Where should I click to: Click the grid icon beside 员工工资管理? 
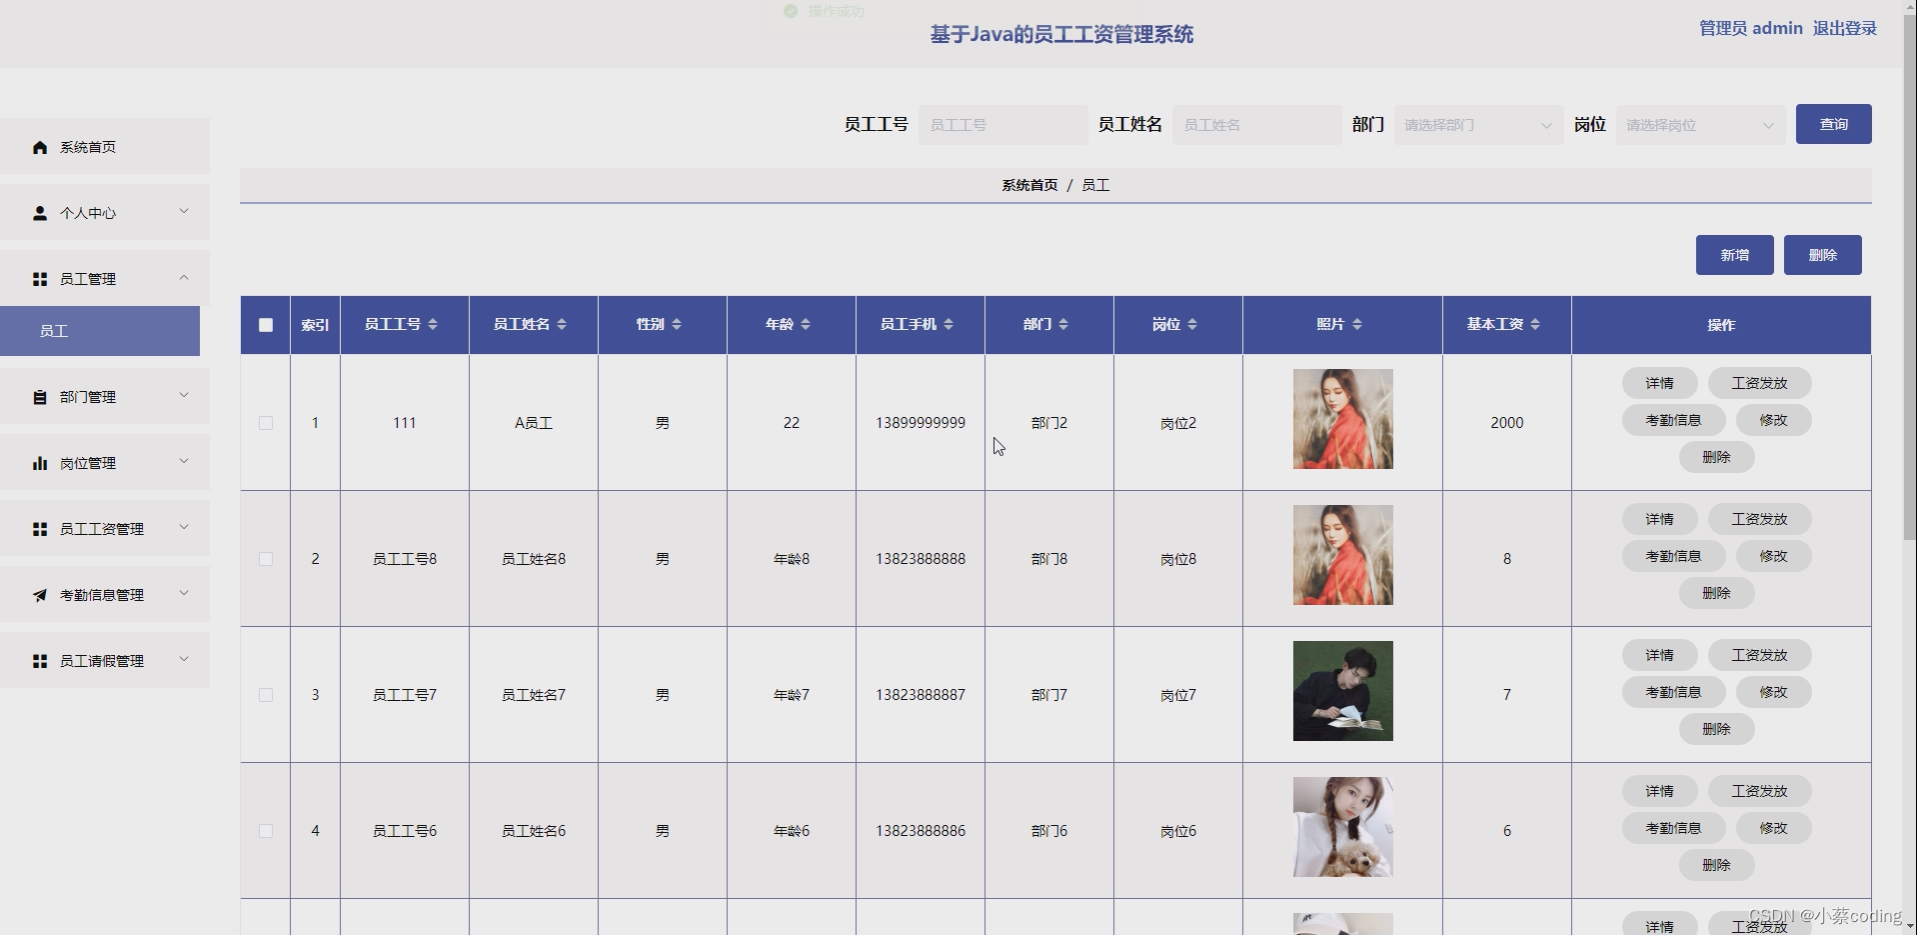(40, 529)
